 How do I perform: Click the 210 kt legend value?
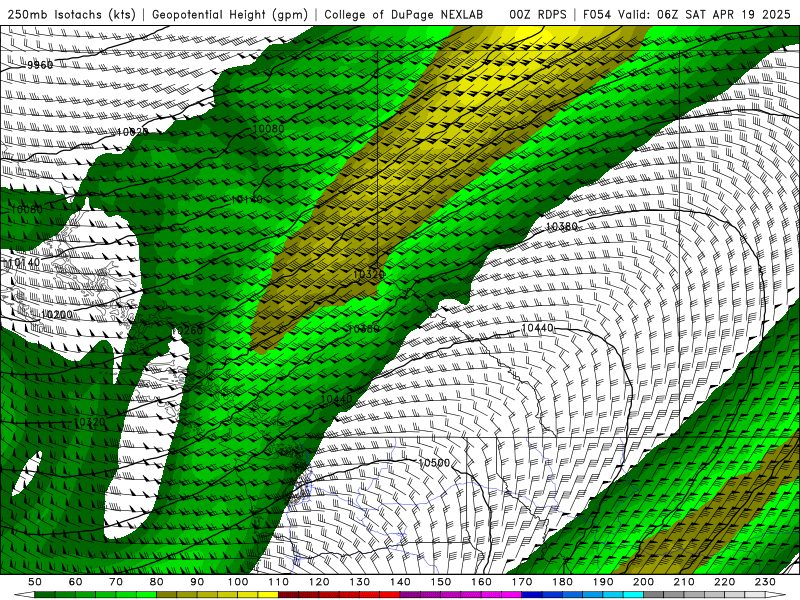click(x=684, y=582)
